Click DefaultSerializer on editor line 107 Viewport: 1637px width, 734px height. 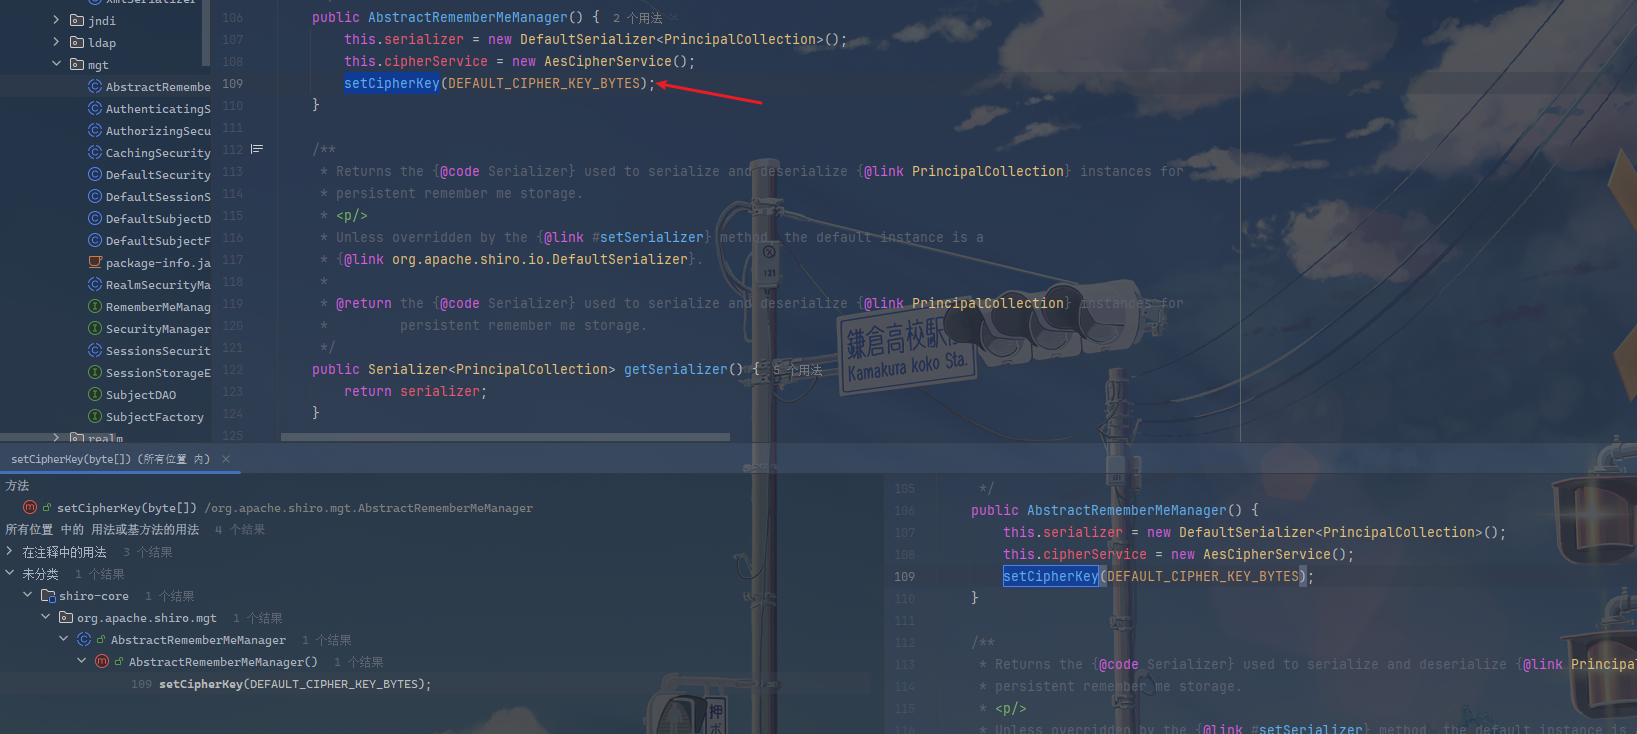pyautogui.click(x=587, y=40)
